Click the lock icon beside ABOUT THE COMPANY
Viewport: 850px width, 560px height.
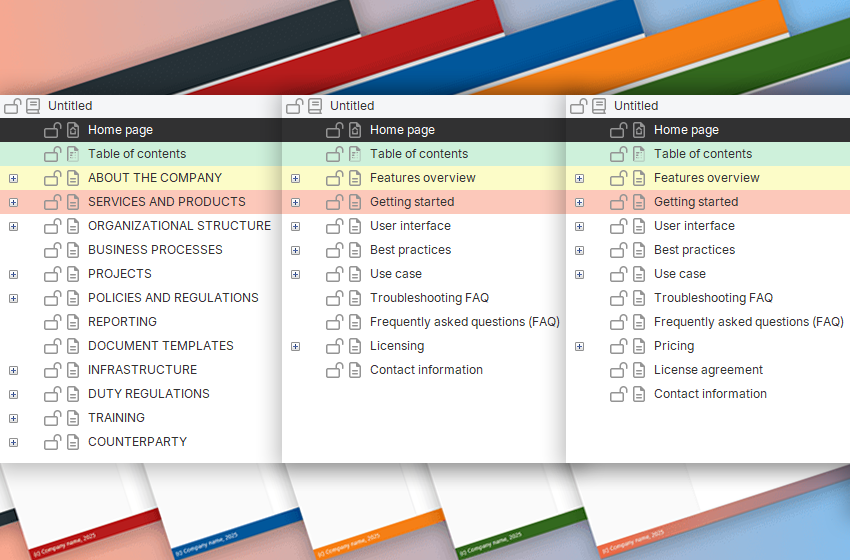click(53, 178)
